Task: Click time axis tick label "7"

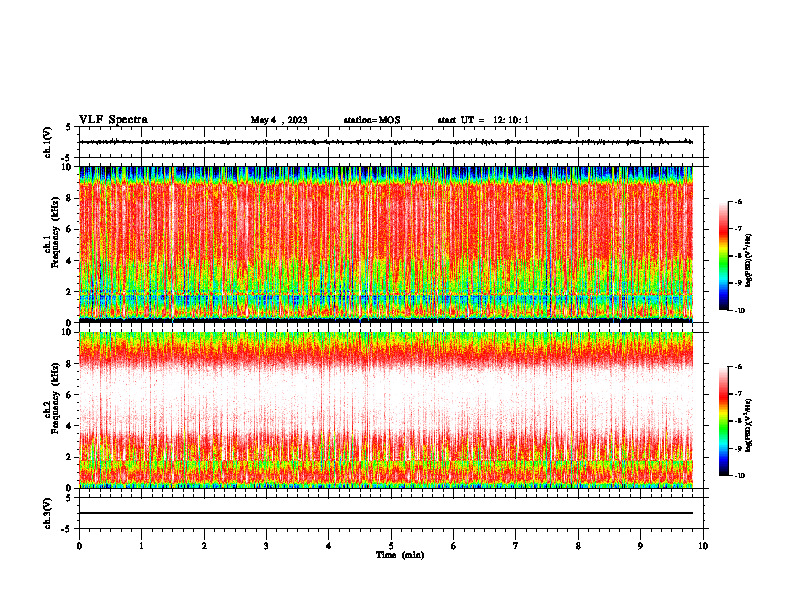Action: coord(516,546)
